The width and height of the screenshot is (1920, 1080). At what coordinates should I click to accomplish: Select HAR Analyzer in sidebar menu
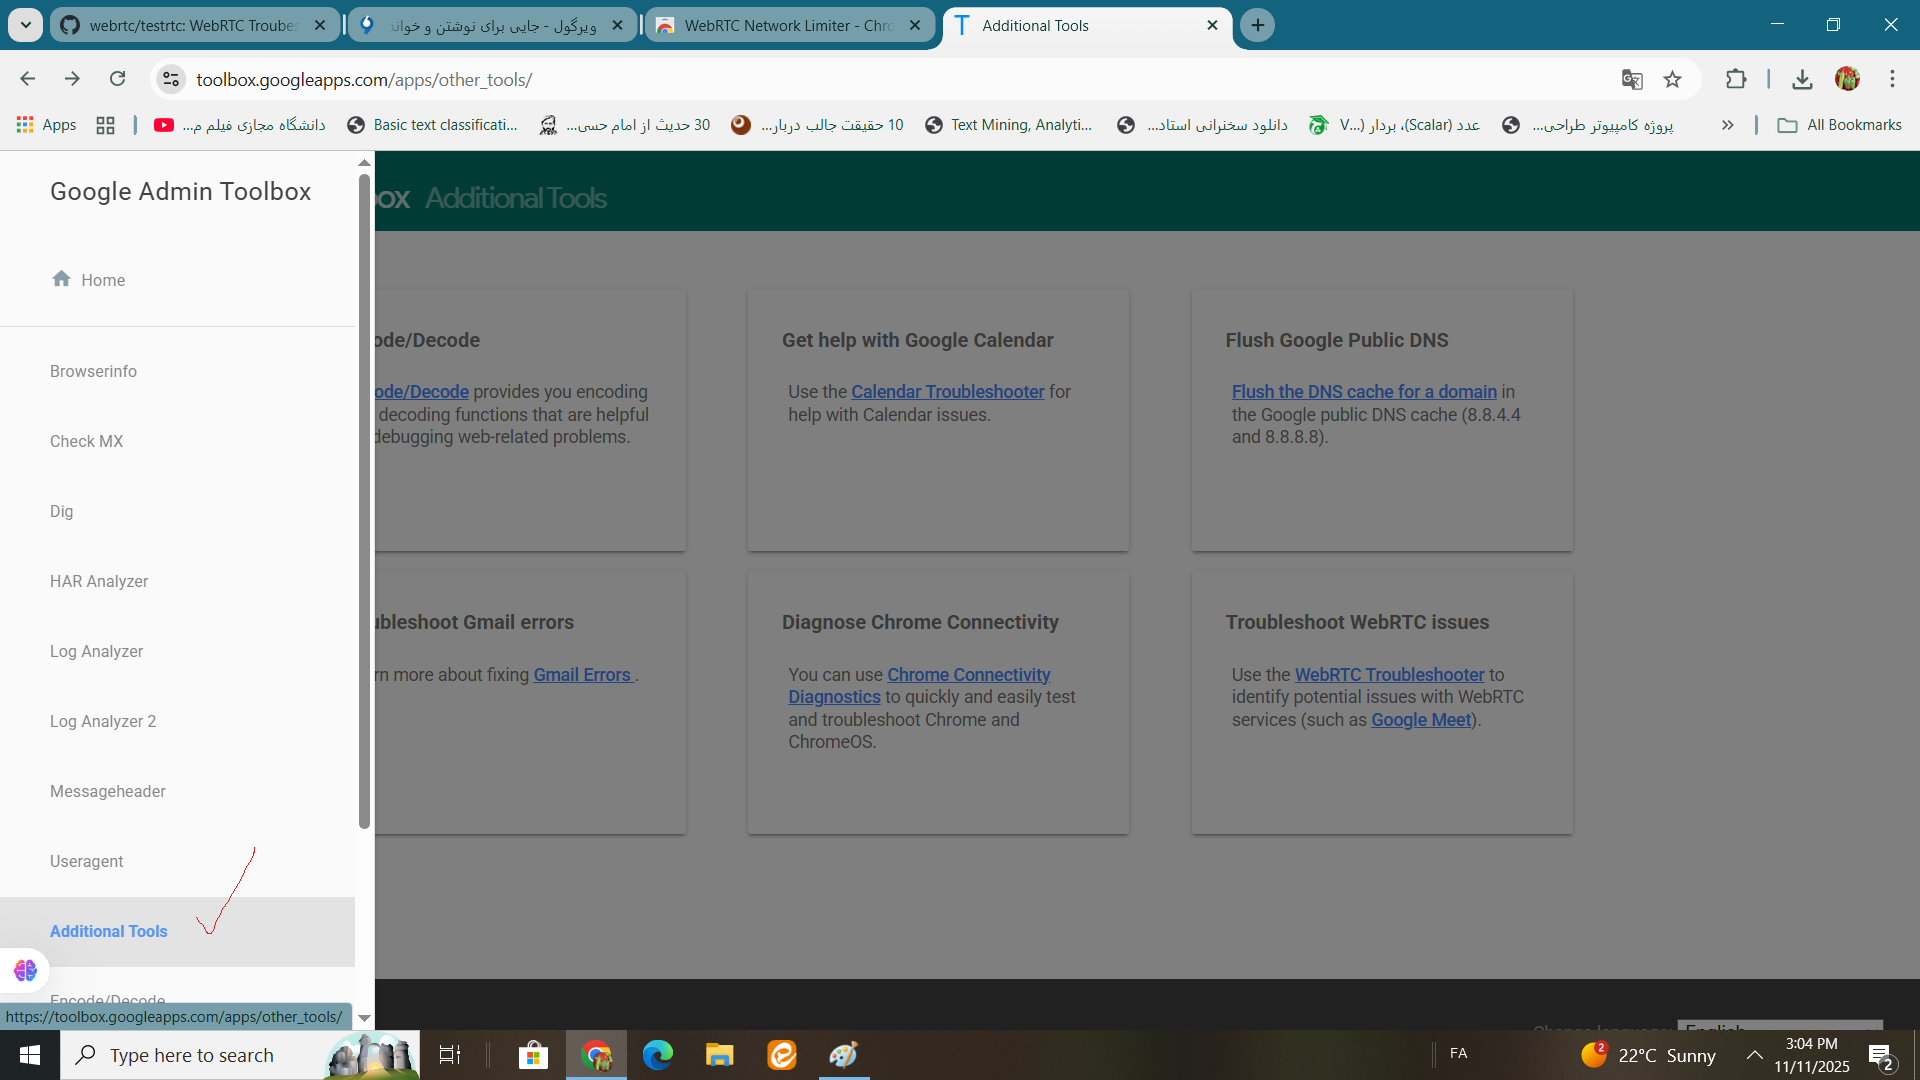(x=99, y=581)
